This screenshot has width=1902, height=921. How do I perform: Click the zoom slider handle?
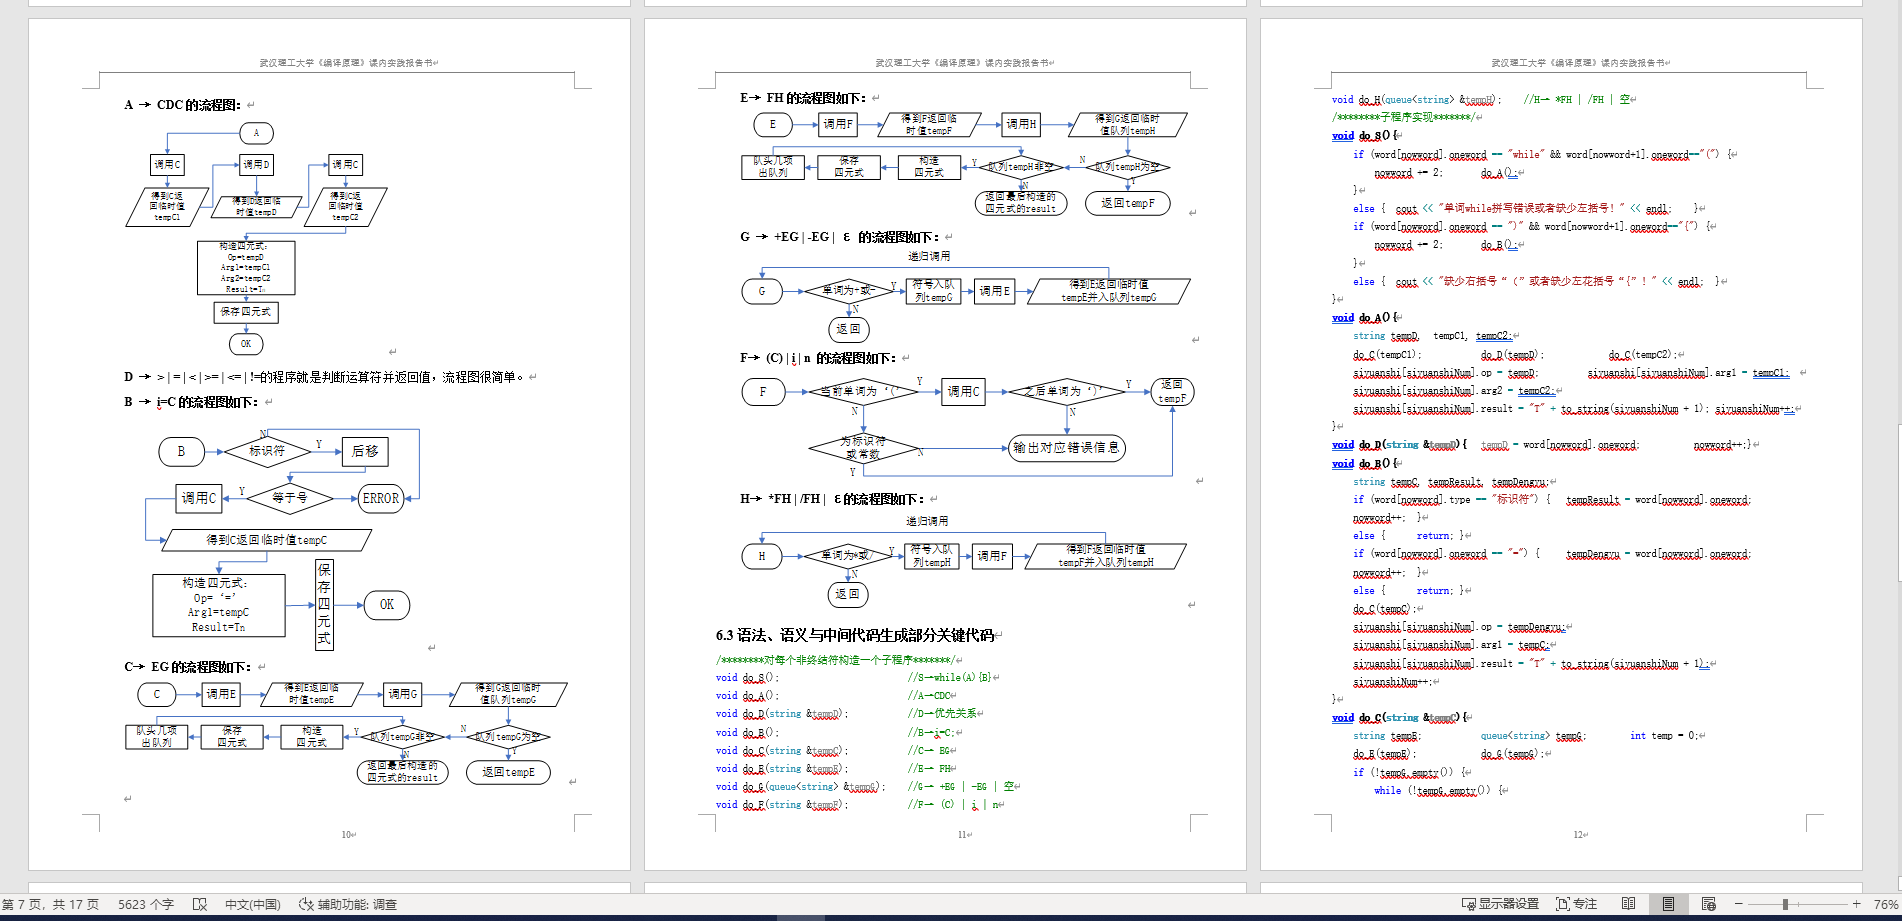click(1785, 904)
